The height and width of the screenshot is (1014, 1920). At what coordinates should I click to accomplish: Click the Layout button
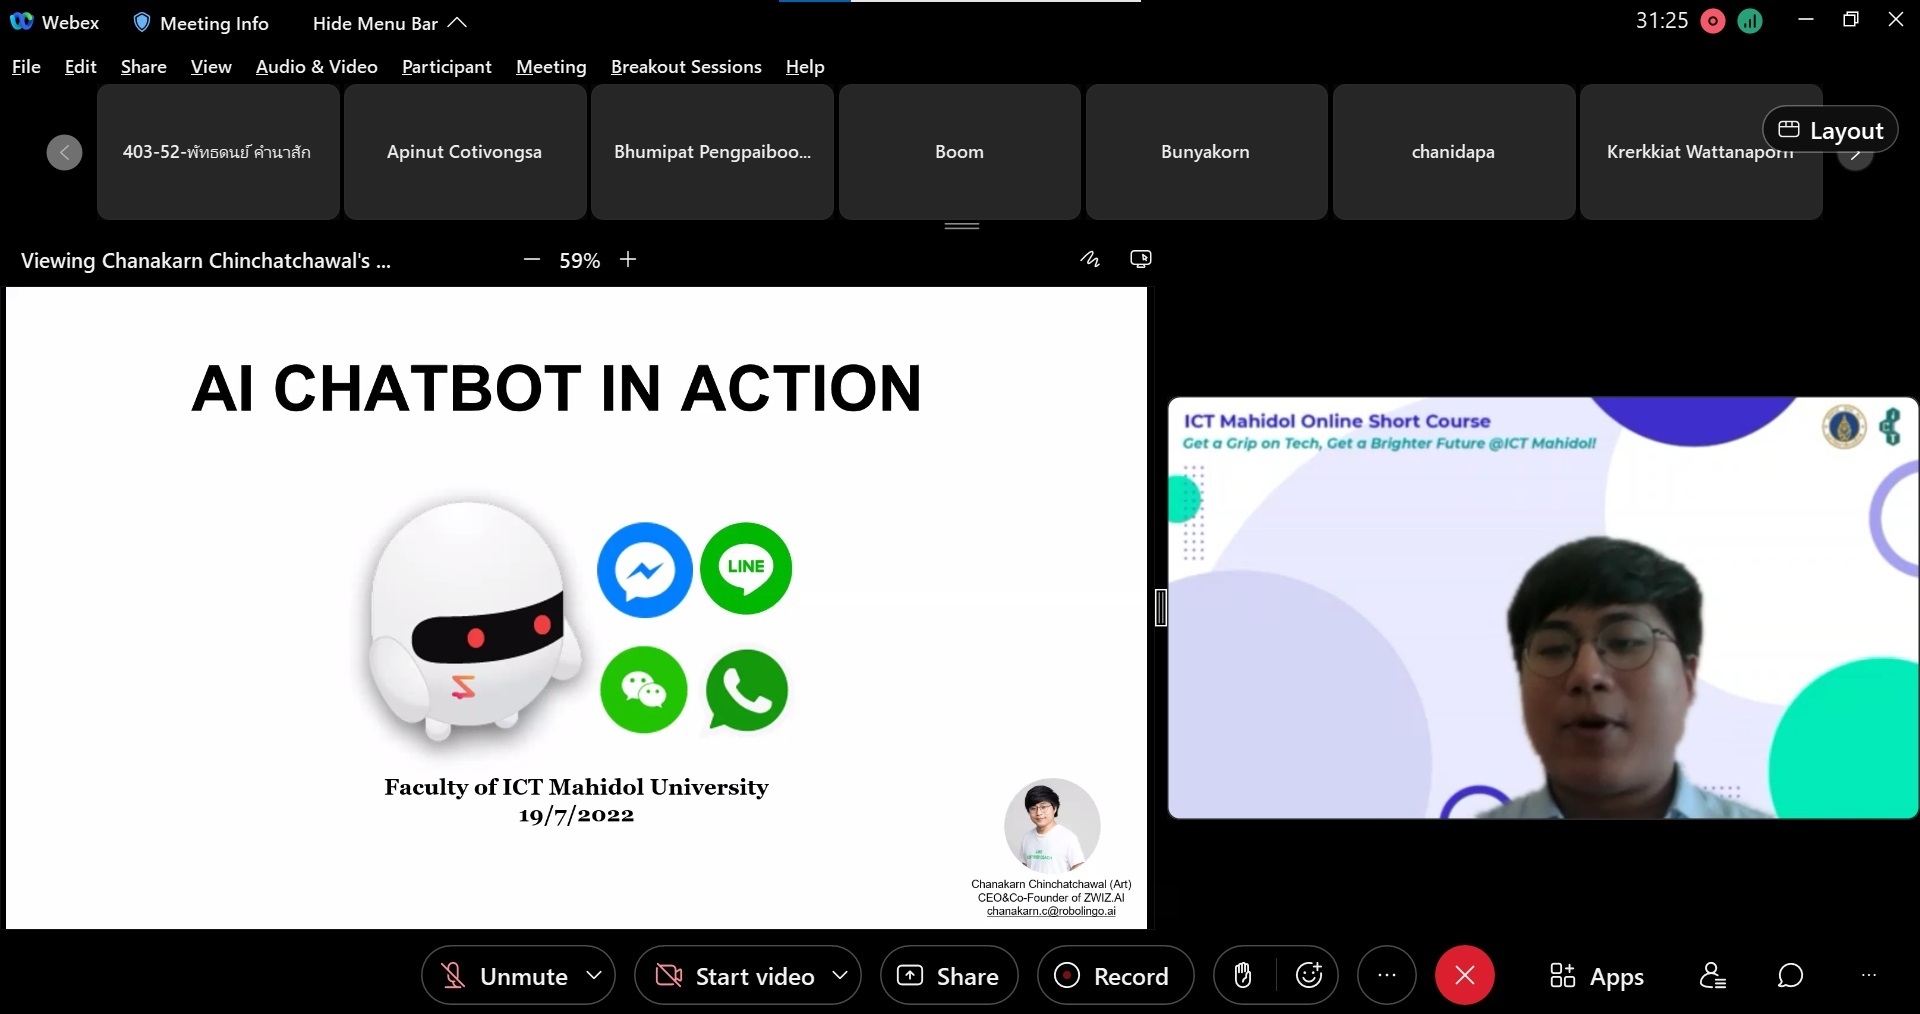click(x=1830, y=130)
